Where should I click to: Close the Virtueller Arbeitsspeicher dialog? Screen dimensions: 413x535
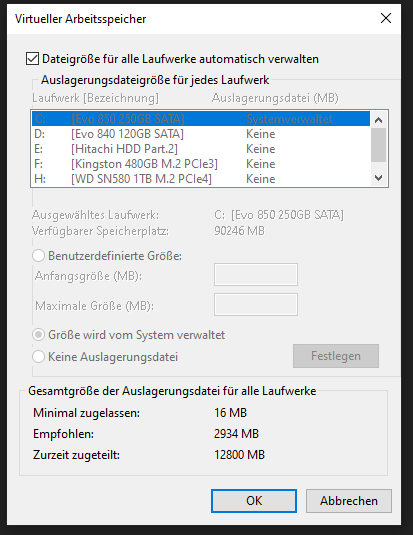click(386, 18)
